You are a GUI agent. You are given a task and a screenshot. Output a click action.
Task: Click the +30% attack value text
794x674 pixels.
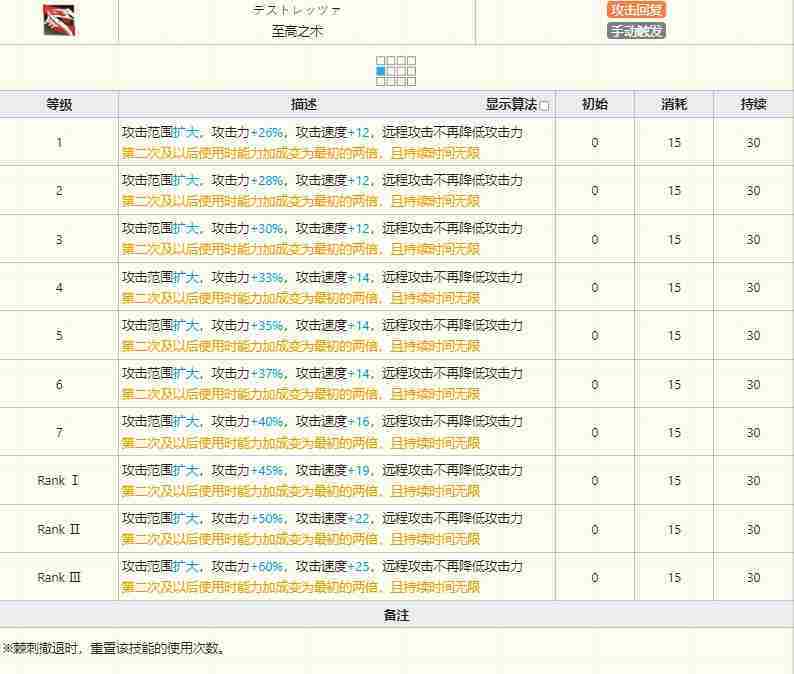tap(267, 229)
